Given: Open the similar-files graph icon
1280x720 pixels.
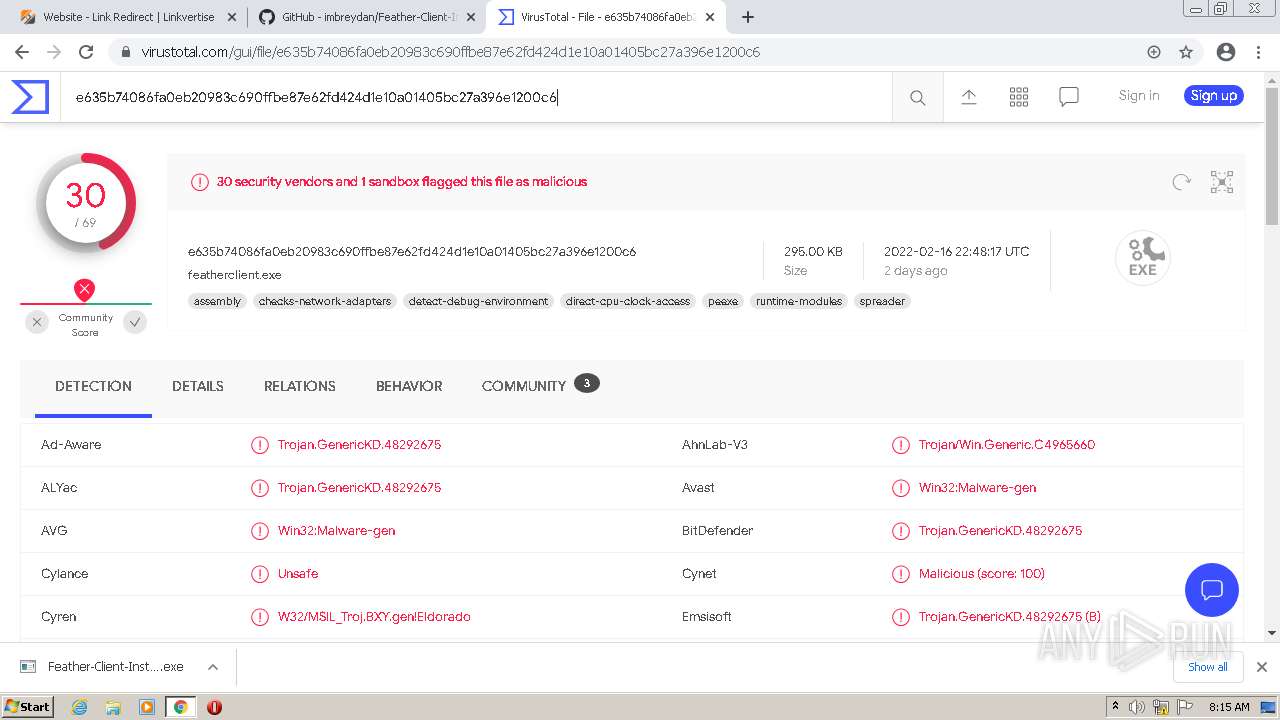Looking at the screenshot, I should click(x=1222, y=181).
